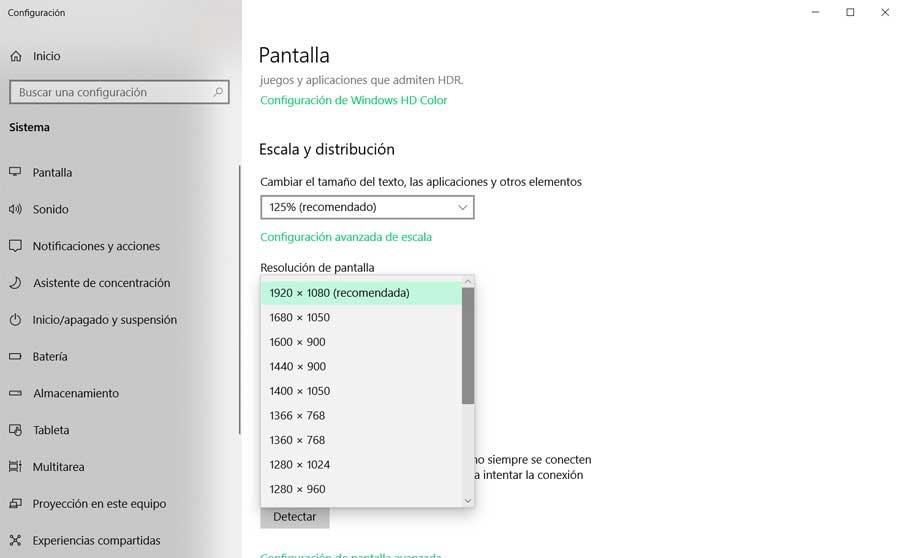Click the Sonido speaker icon
The width and height of the screenshot is (900, 558).
pos(15,209)
